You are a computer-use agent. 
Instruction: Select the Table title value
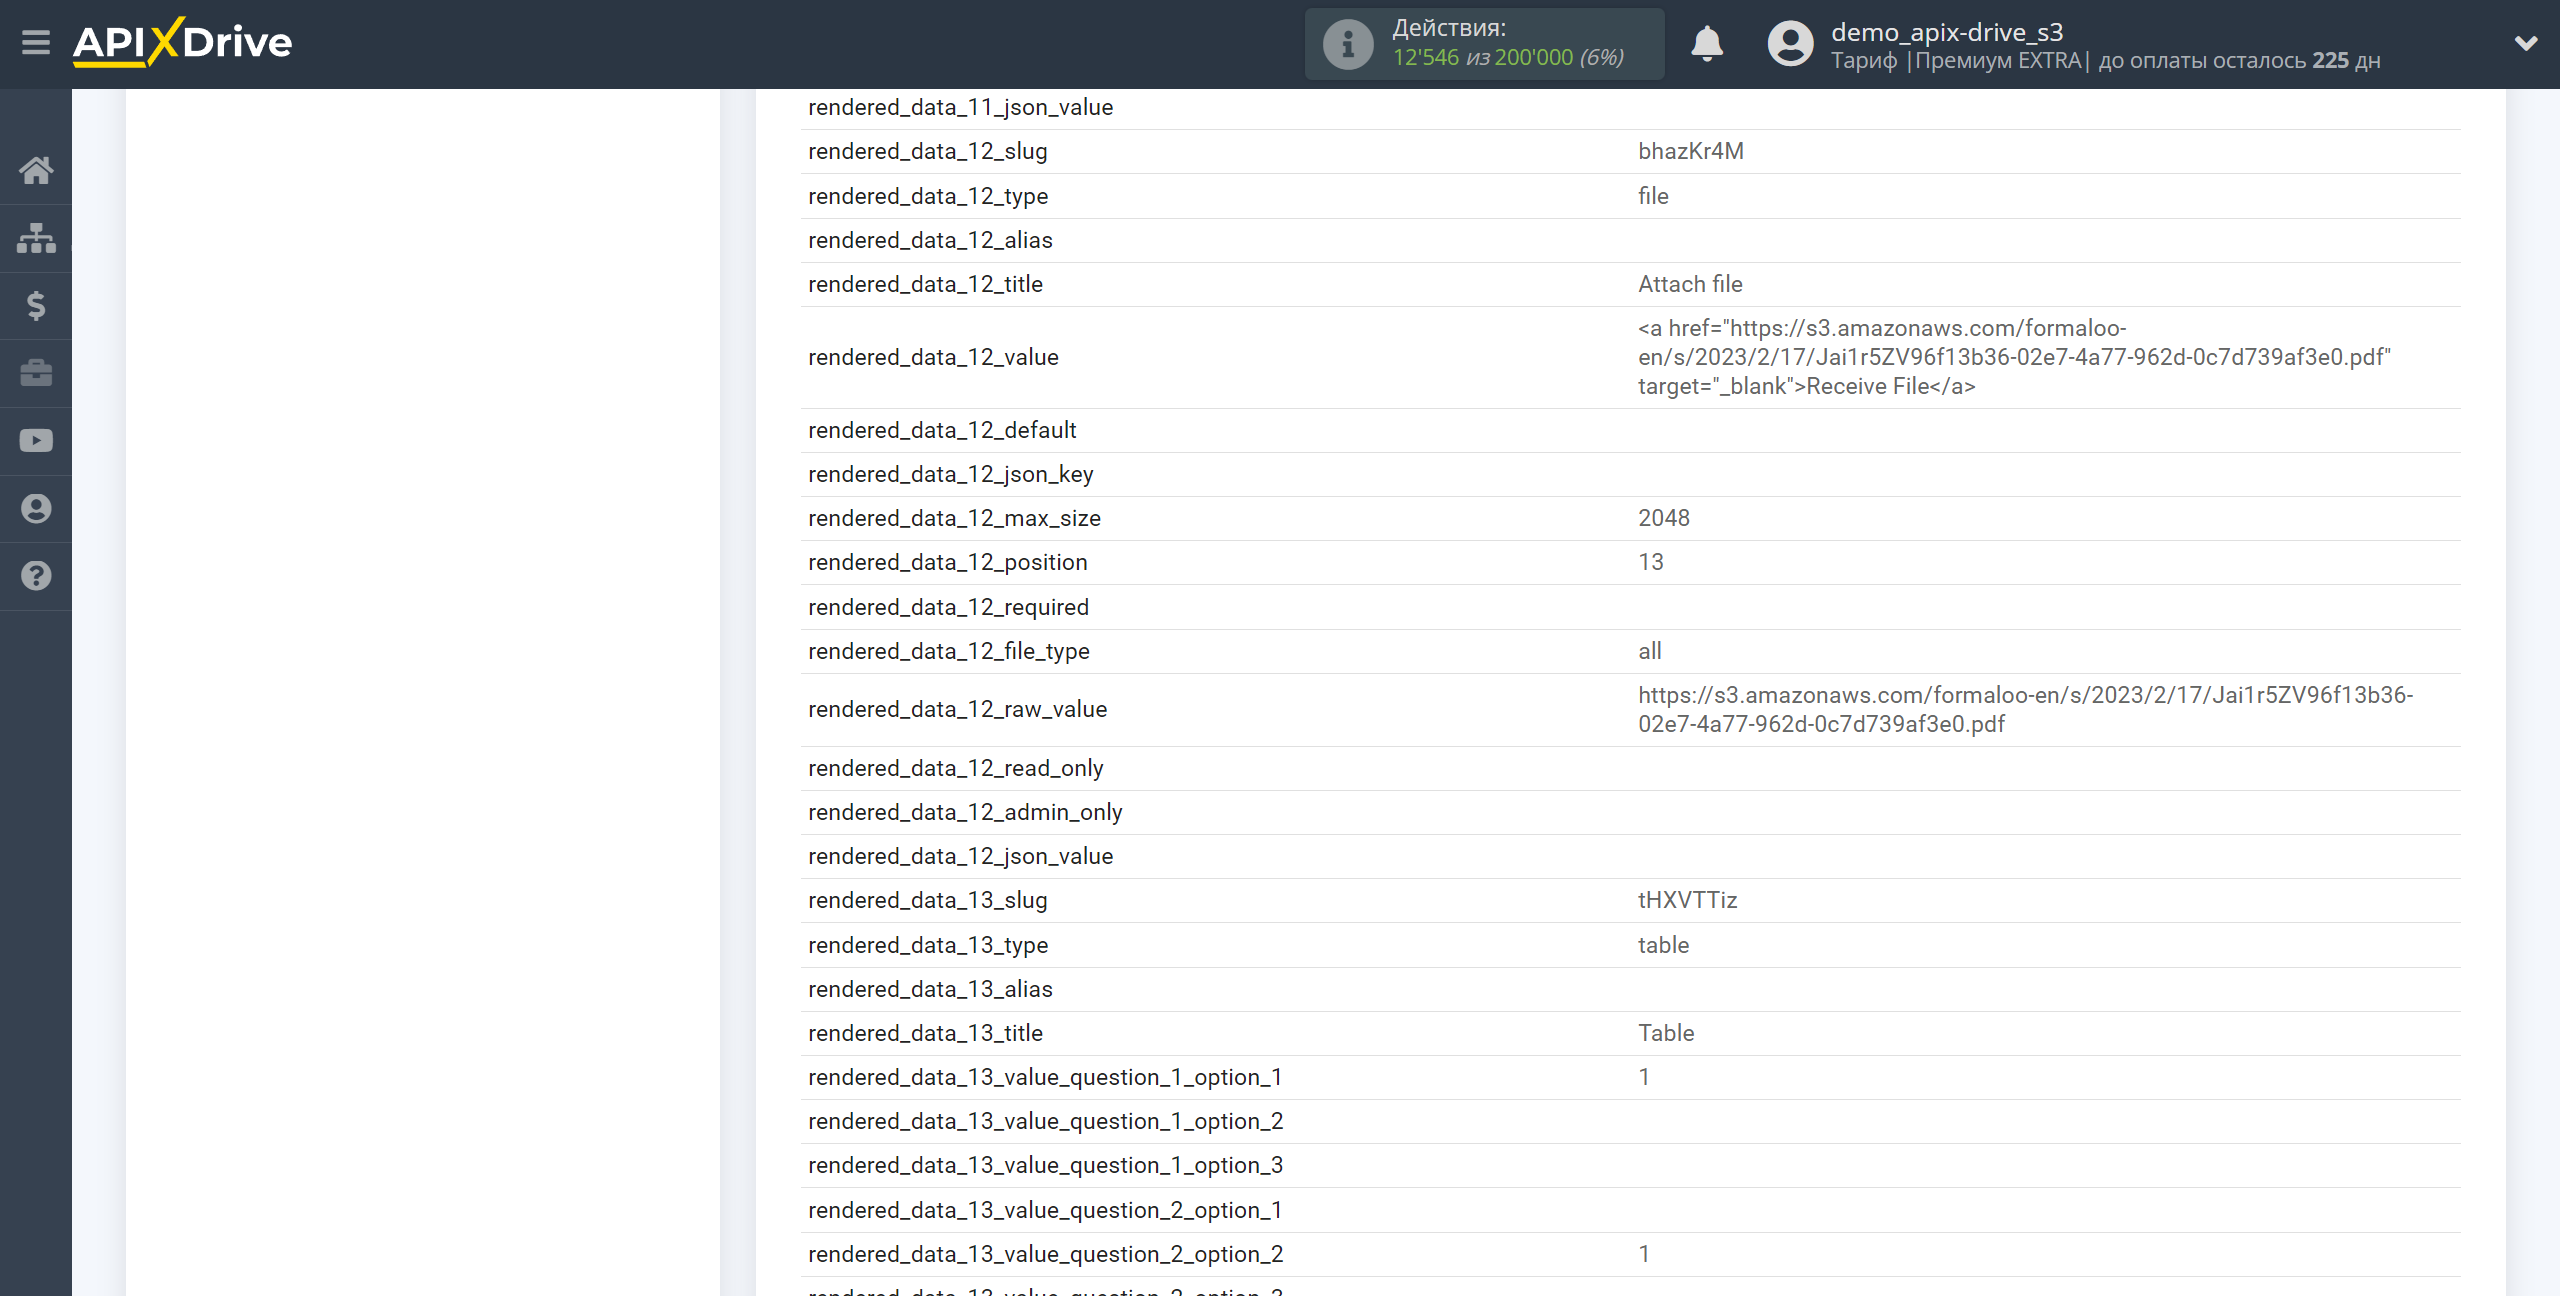click(x=1666, y=1033)
